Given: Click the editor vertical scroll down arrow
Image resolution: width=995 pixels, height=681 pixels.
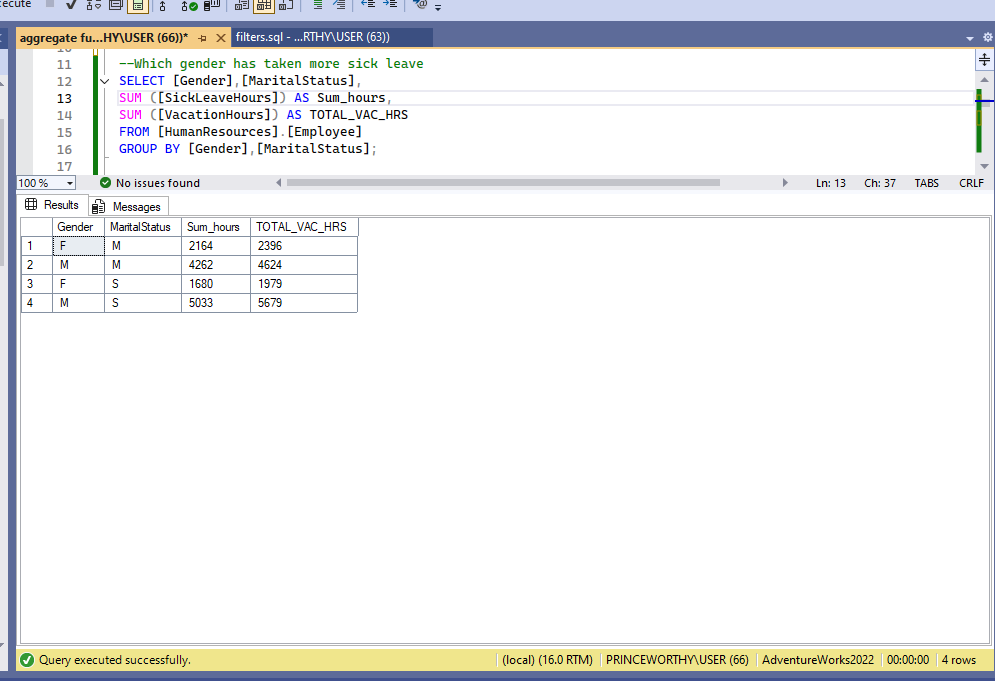Looking at the screenshot, I should pyautogui.click(x=984, y=166).
